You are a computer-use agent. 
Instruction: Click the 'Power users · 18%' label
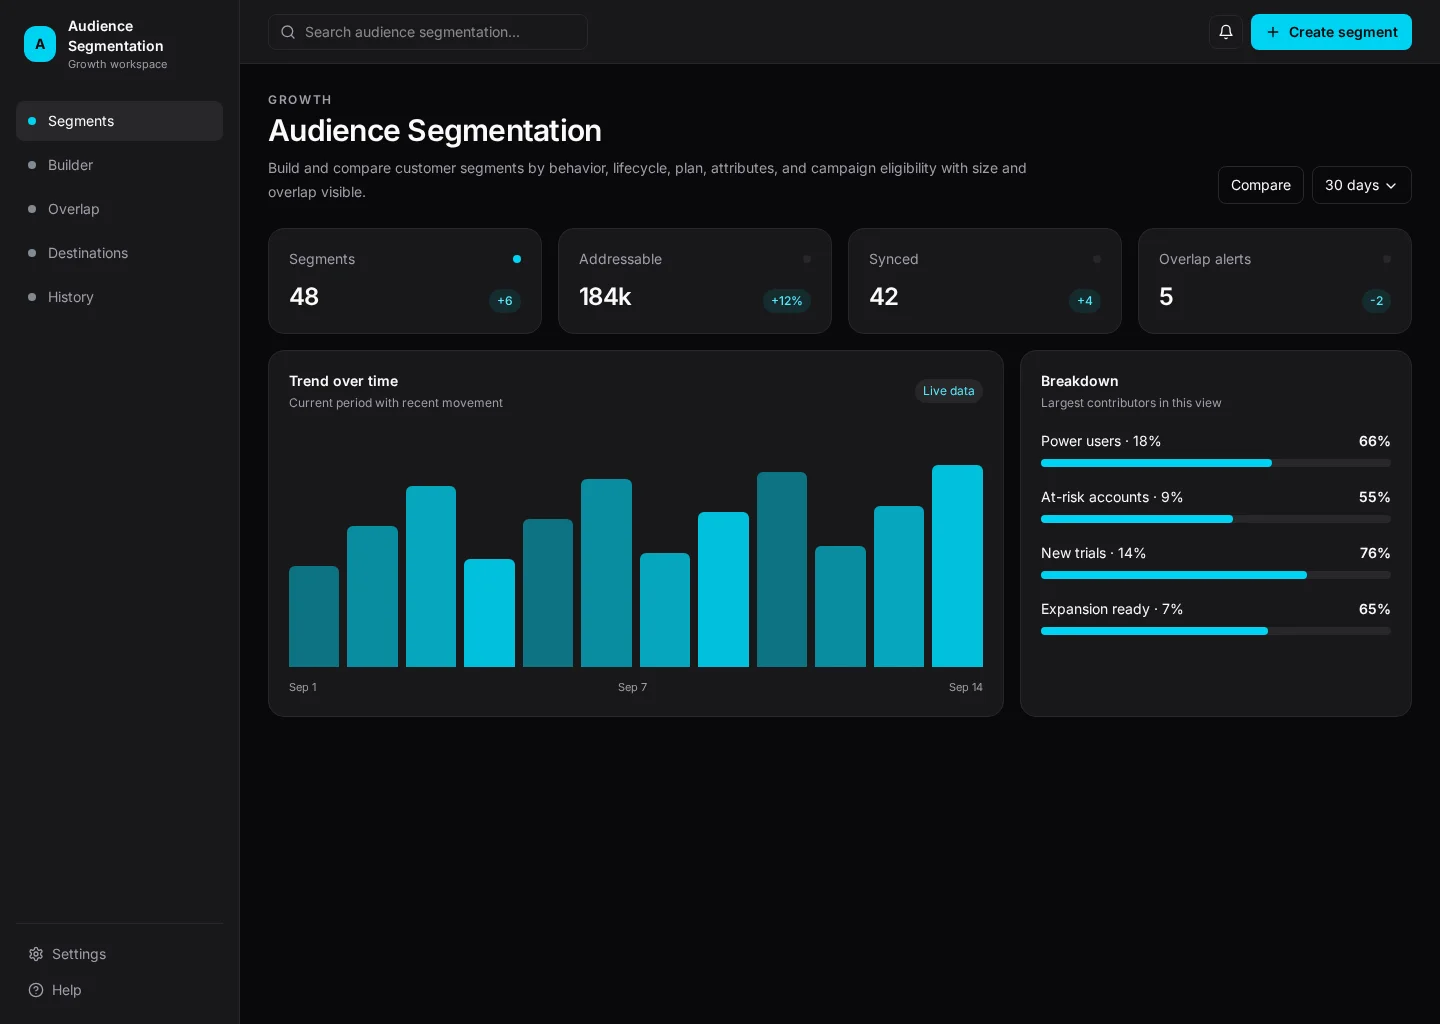click(1101, 441)
